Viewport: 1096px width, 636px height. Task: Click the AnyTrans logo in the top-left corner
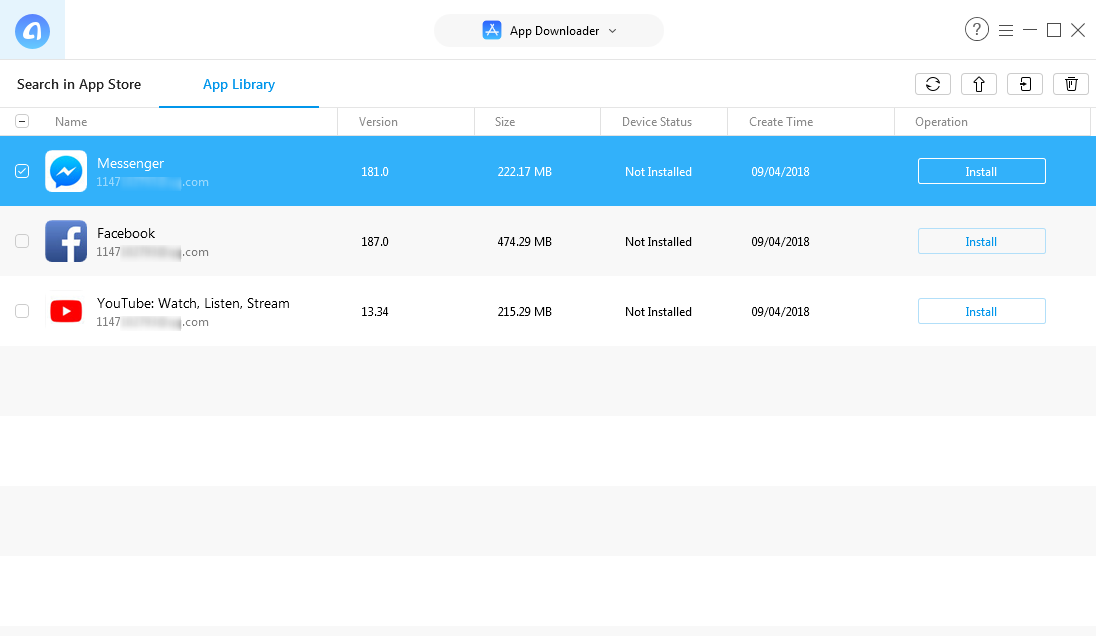pos(32,30)
